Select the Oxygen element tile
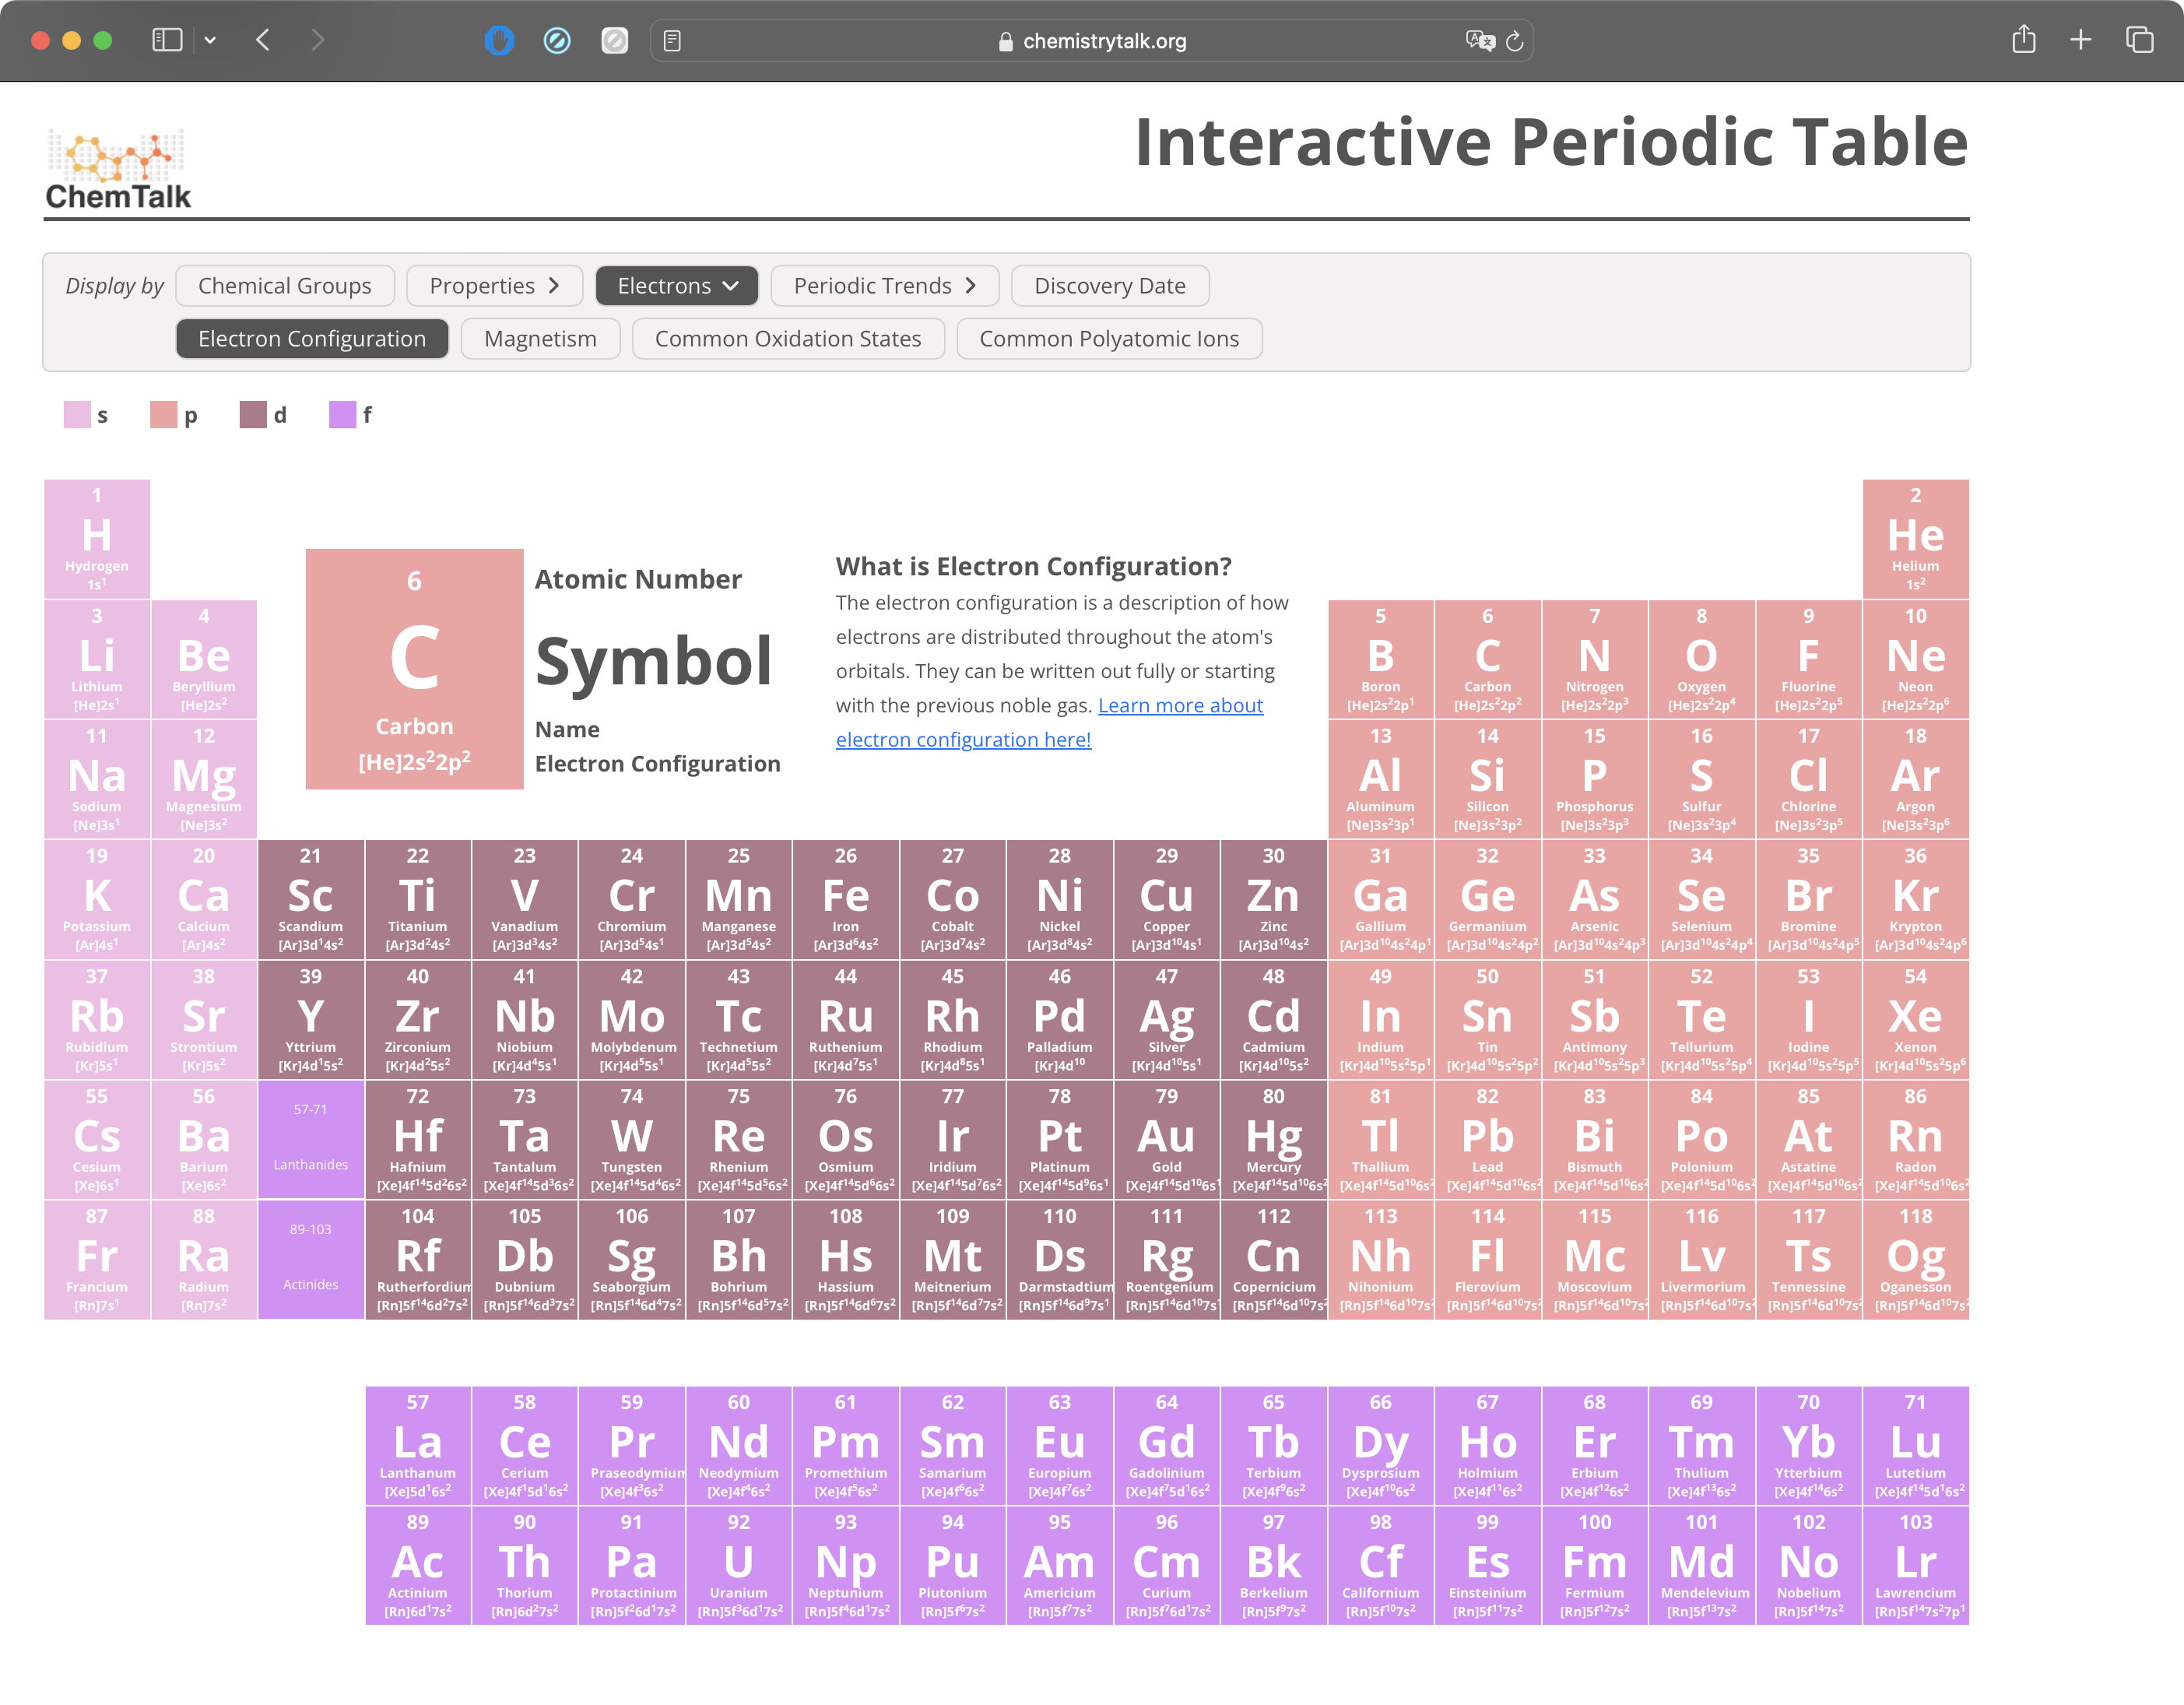The height and width of the screenshot is (1705, 2184). click(x=1701, y=659)
